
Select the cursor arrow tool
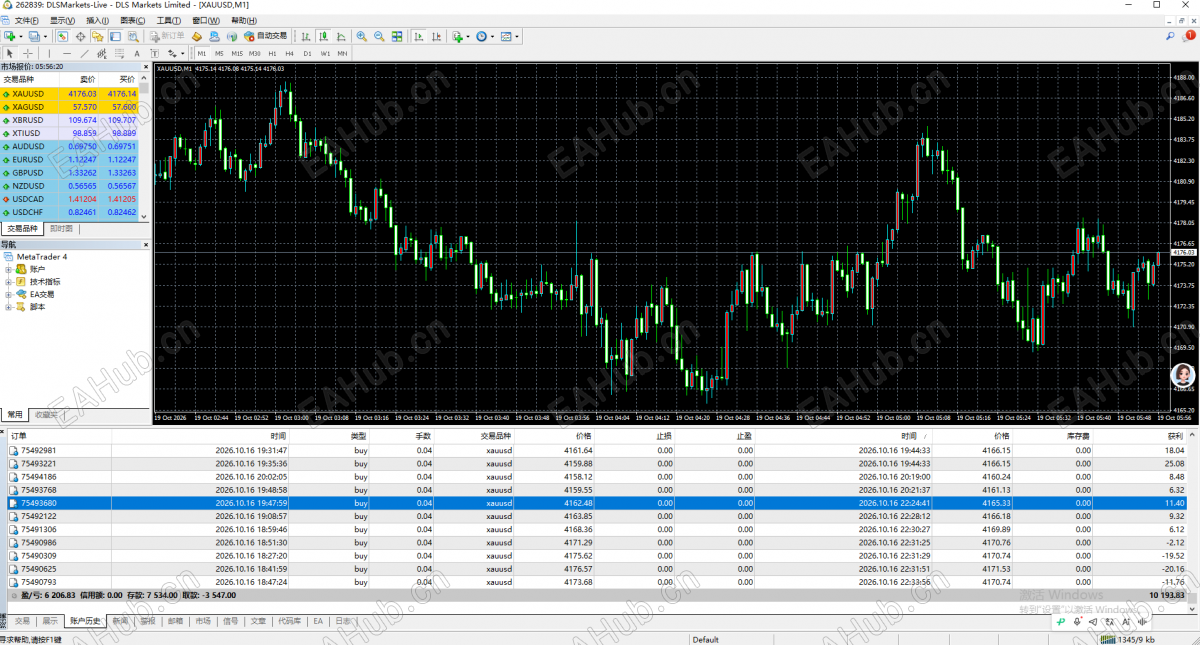(x=10, y=53)
